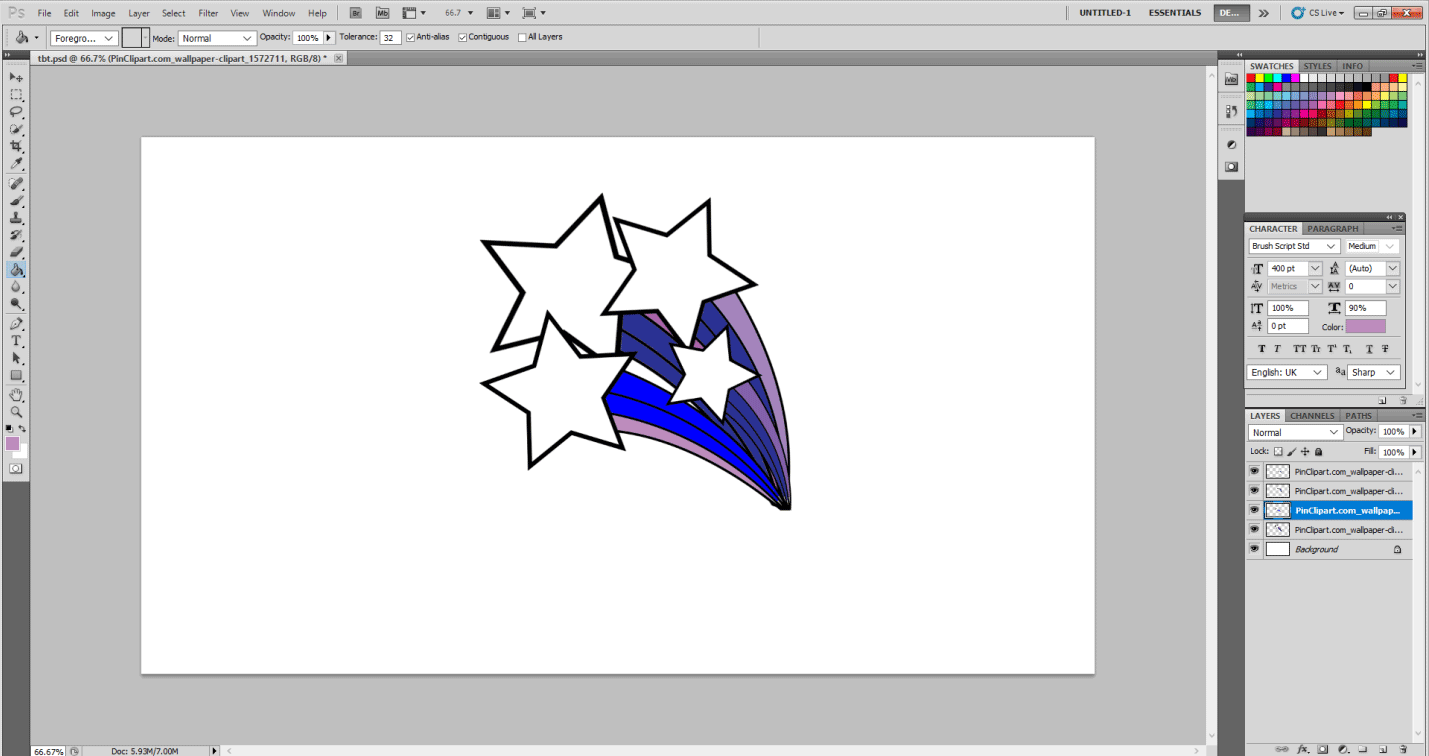The height and width of the screenshot is (756, 1429).
Task: Select the Horizontal Type tool
Action: [x=16, y=341]
